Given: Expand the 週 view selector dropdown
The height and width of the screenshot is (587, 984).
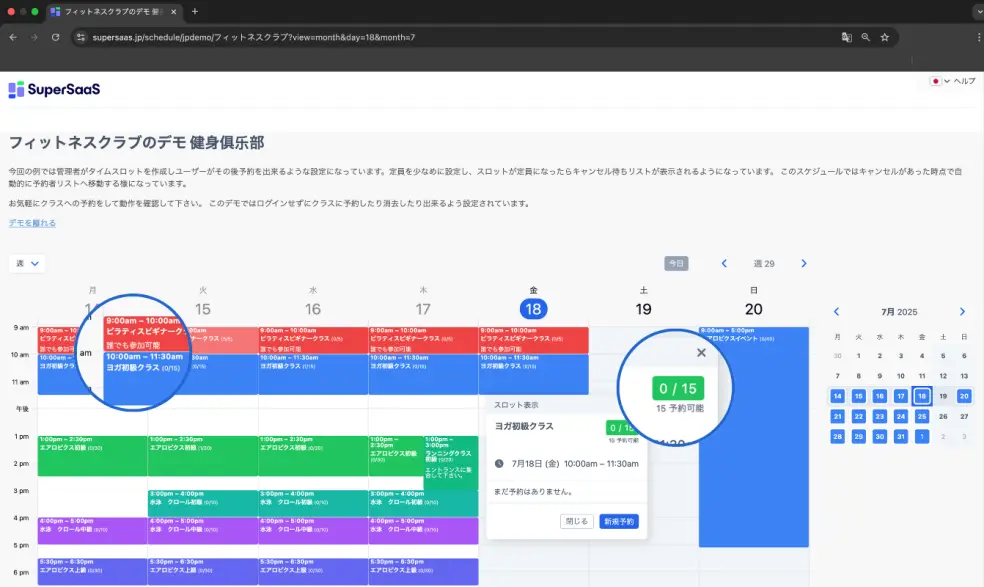Looking at the screenshot, I should [27, 264].
